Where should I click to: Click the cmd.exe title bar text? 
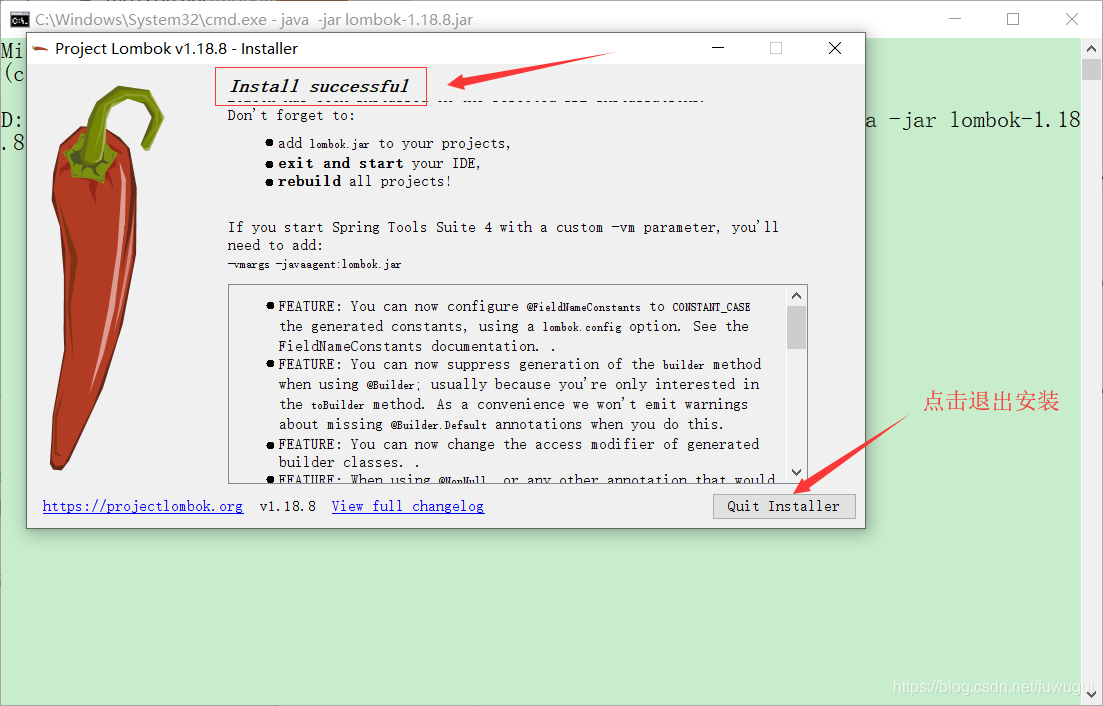[254, 20]
